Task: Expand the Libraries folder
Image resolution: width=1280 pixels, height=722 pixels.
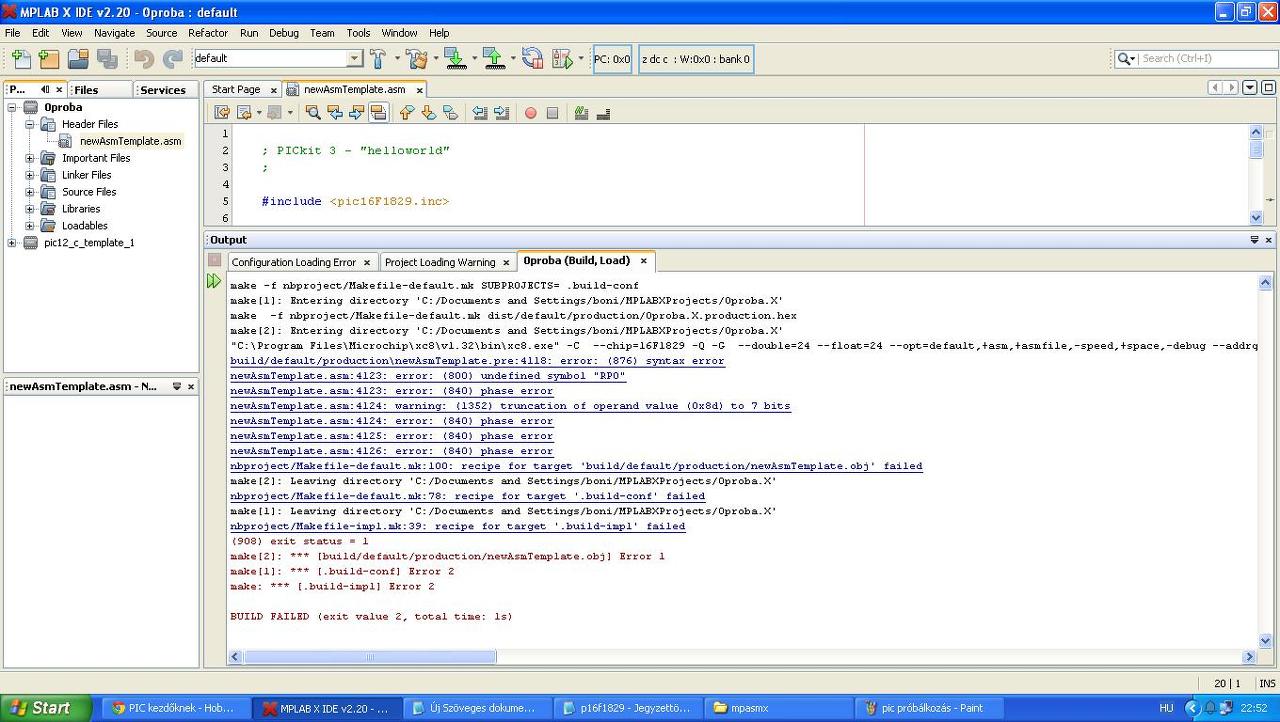Action: tap(30, 209)
